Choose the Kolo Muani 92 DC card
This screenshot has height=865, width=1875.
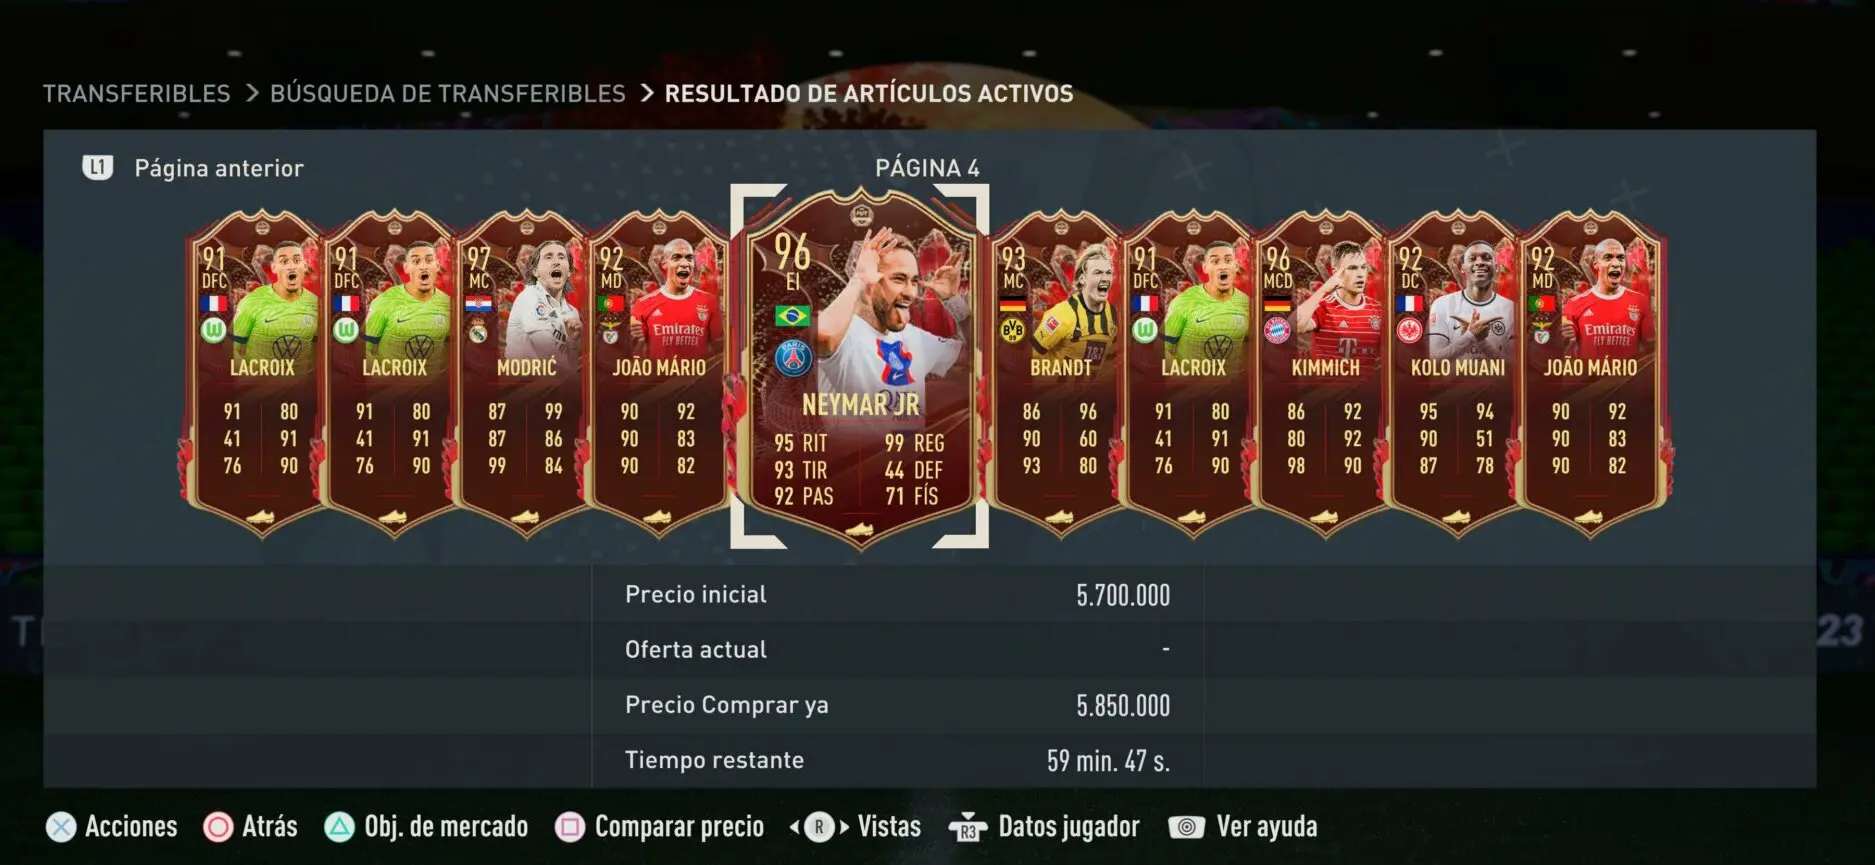coord(1455,372)
